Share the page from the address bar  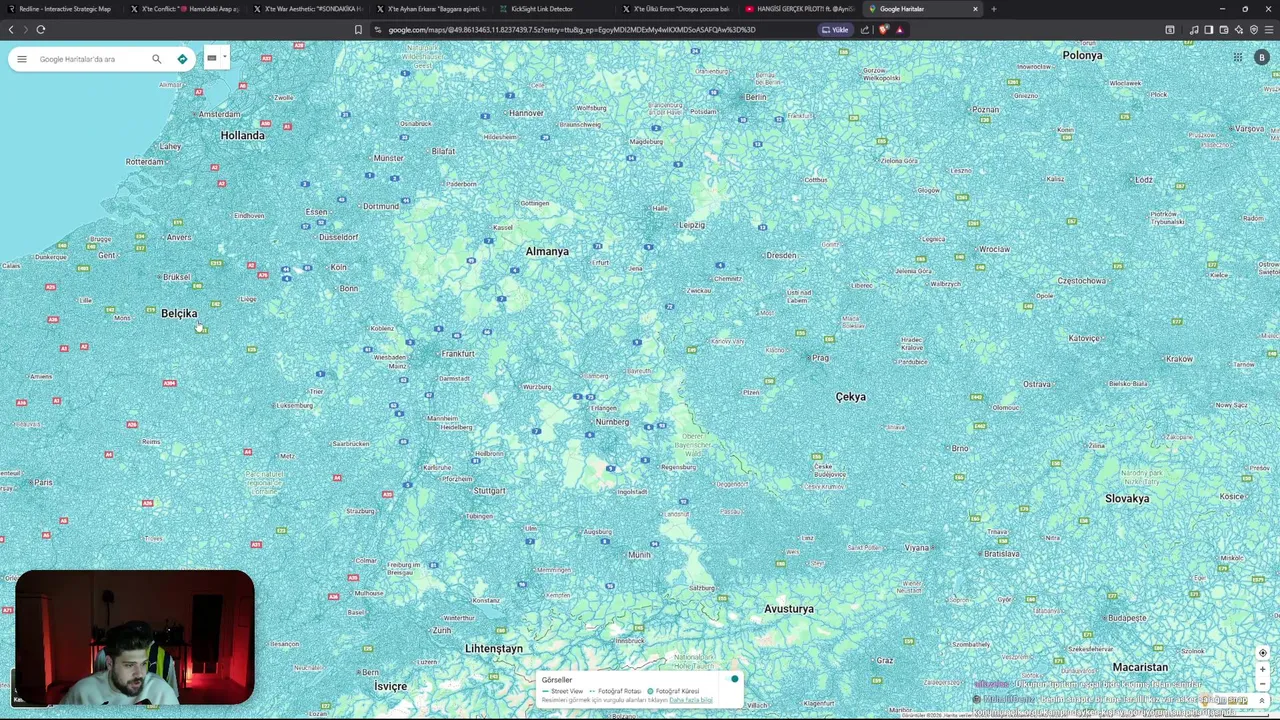coord(865,29)
